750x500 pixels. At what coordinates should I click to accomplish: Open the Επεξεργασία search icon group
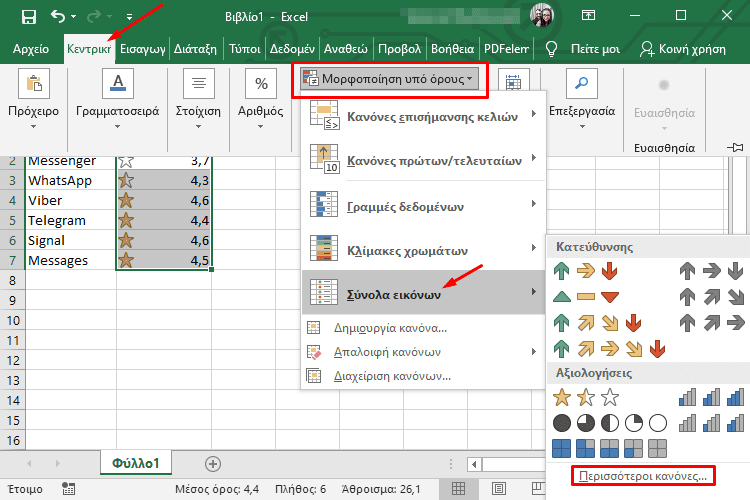[x=581, y=85]
